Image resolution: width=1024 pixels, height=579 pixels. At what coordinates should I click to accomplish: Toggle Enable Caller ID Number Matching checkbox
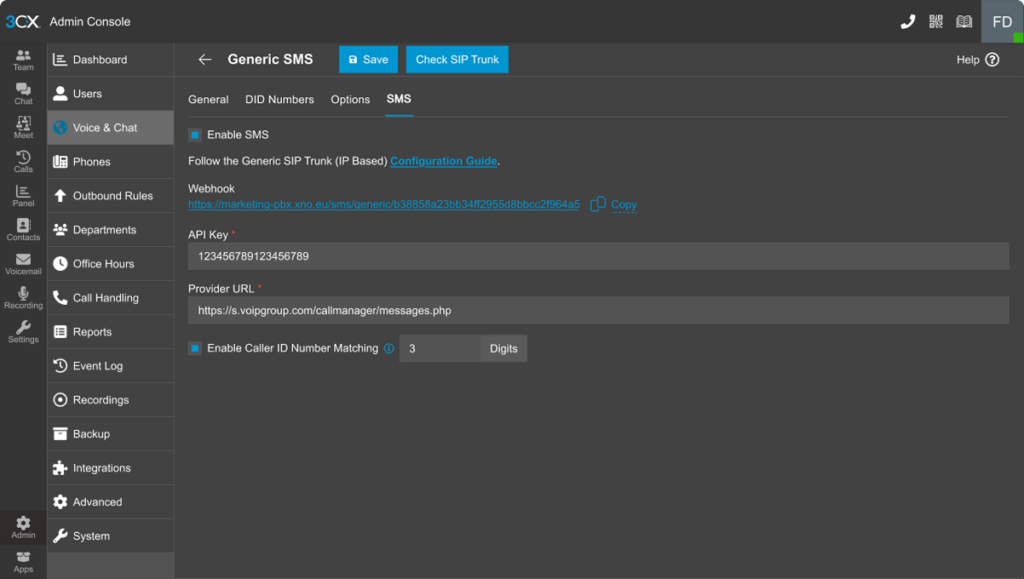point(195,349)
